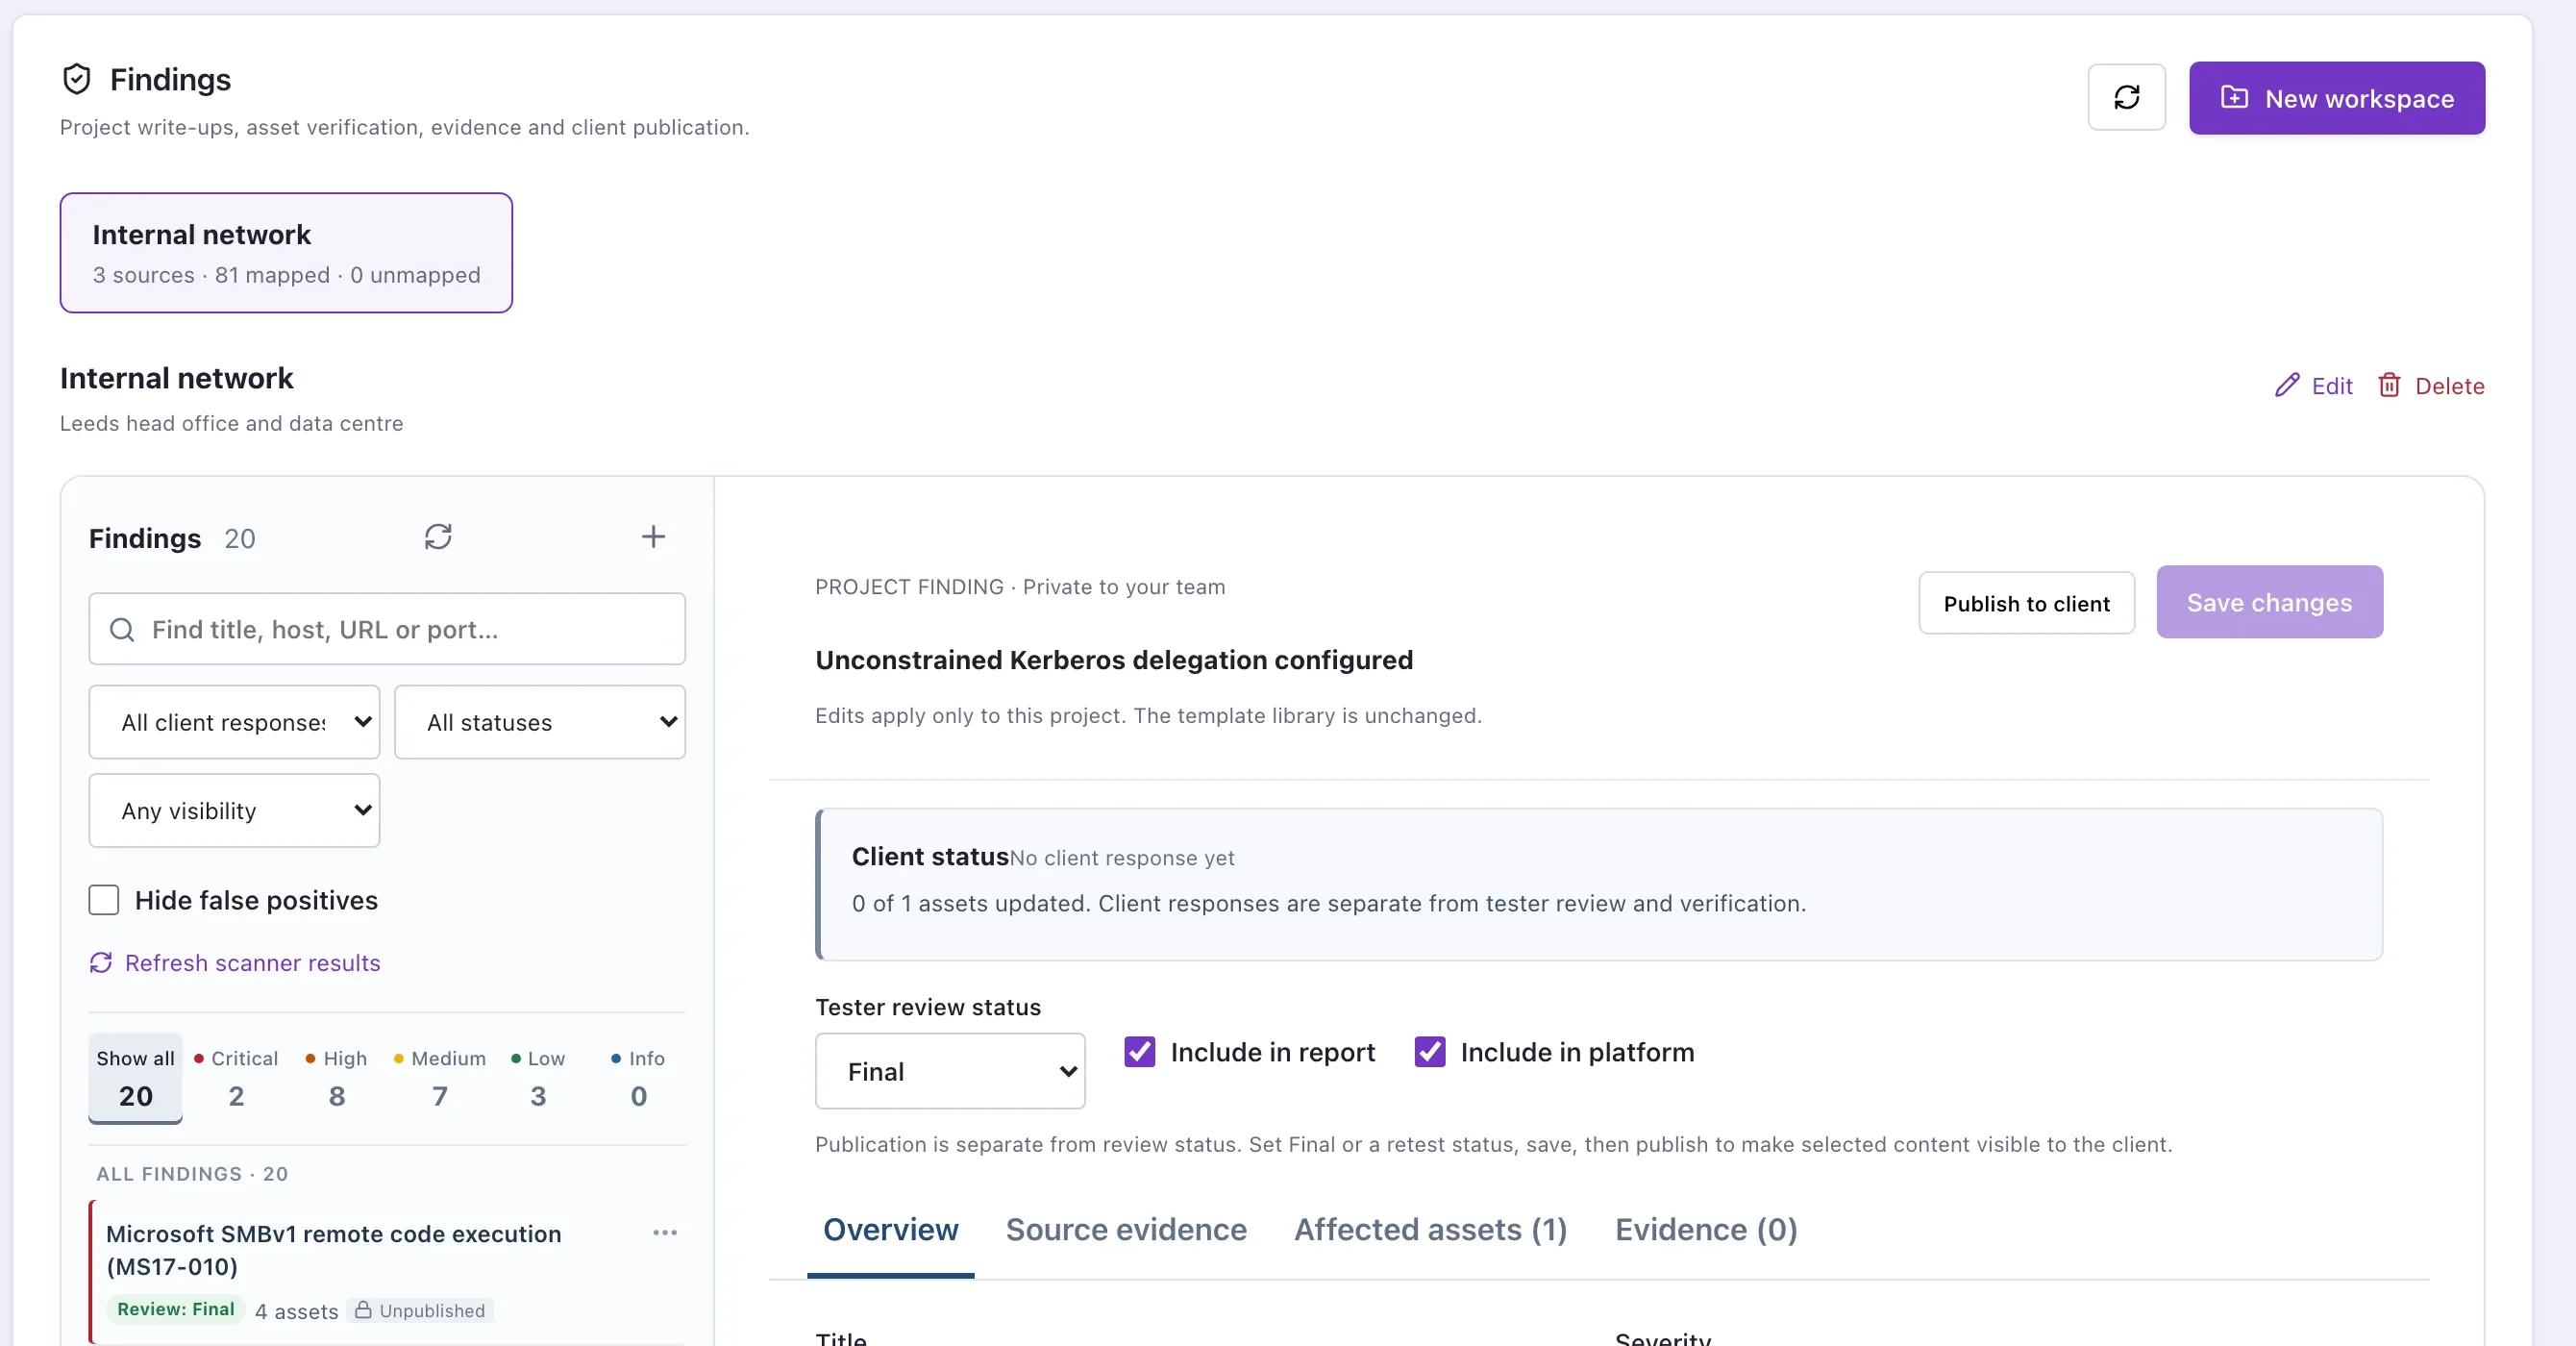
Task: Filter findings by Info severity
Action: click(638, 1078)
